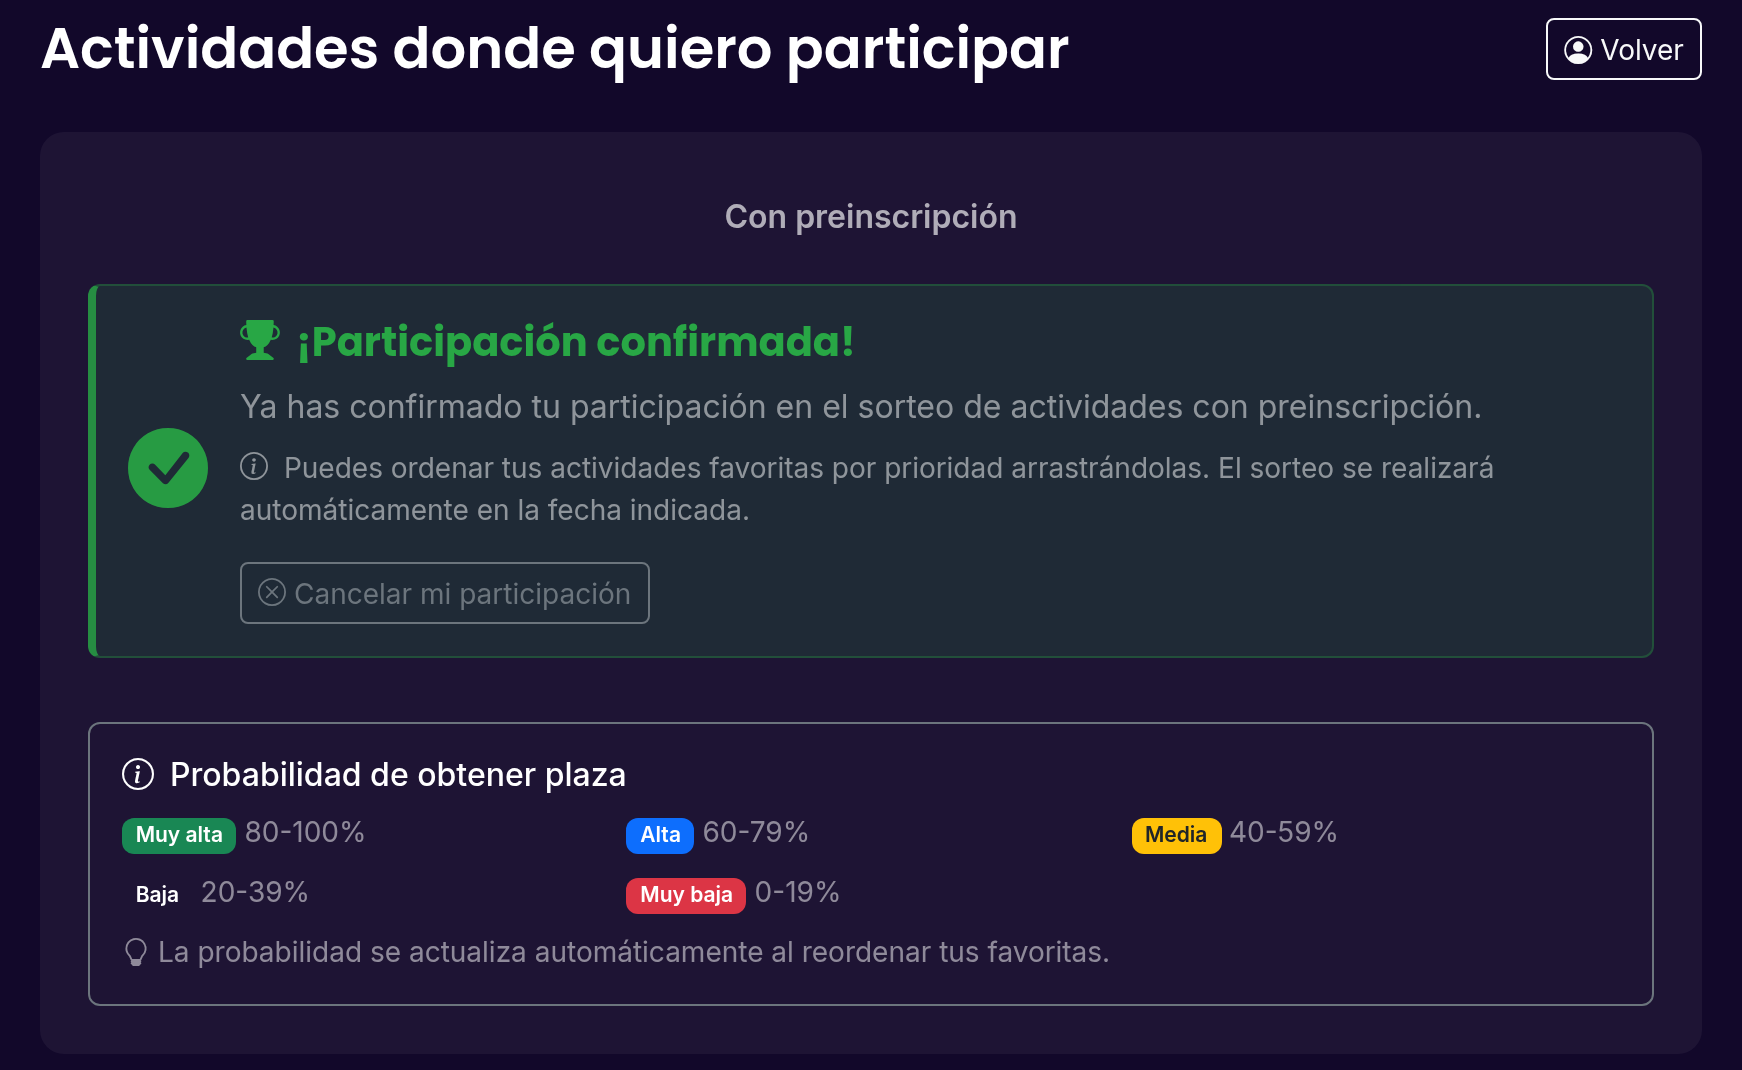
Task: Select the blue 'Alta' badge
Action: coord(660,835)
